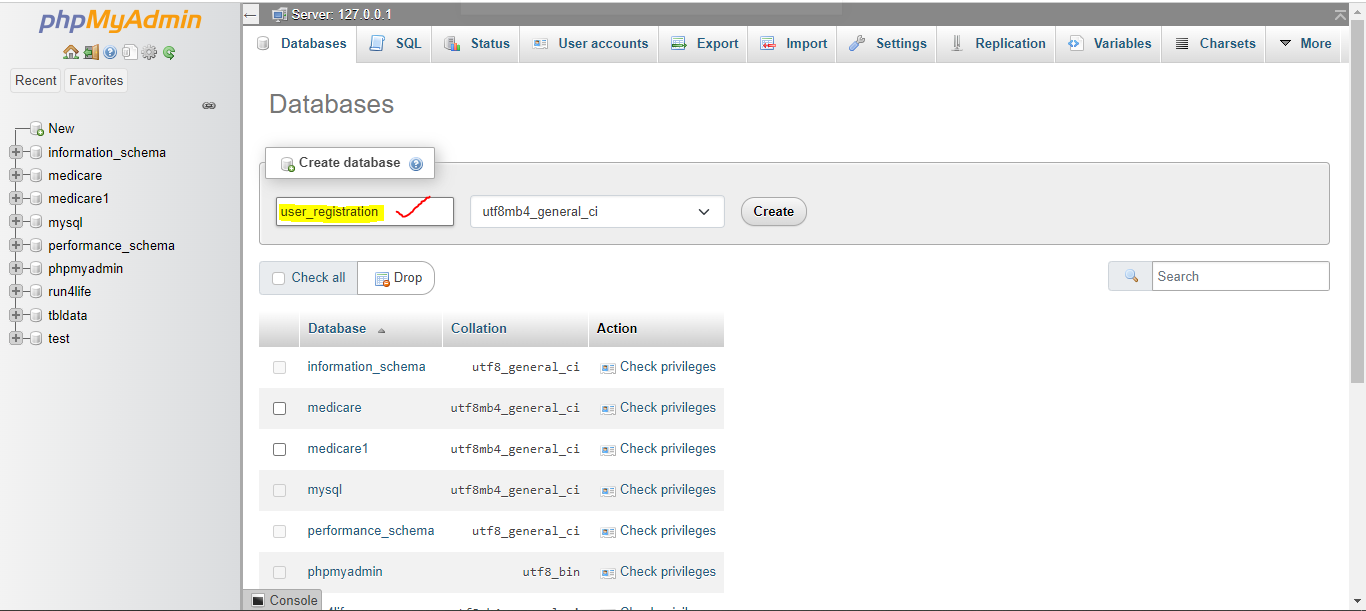Click the Create button
The image size is (1366, 611).
(773, 212)
